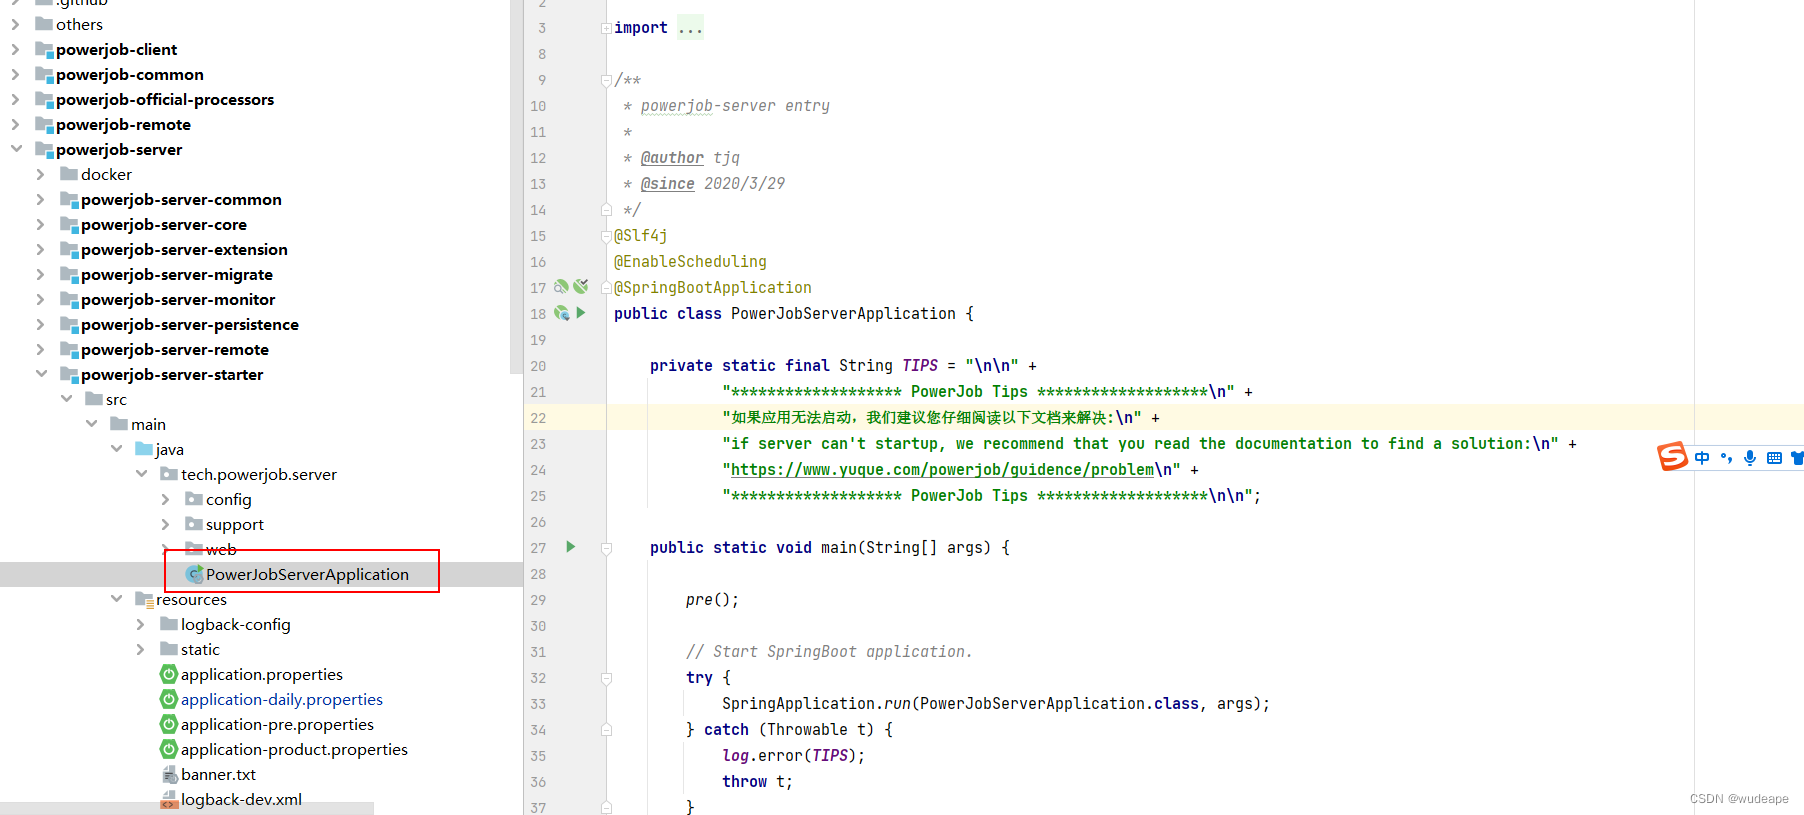Click the @Slf4j annotation

click(640, 236)
